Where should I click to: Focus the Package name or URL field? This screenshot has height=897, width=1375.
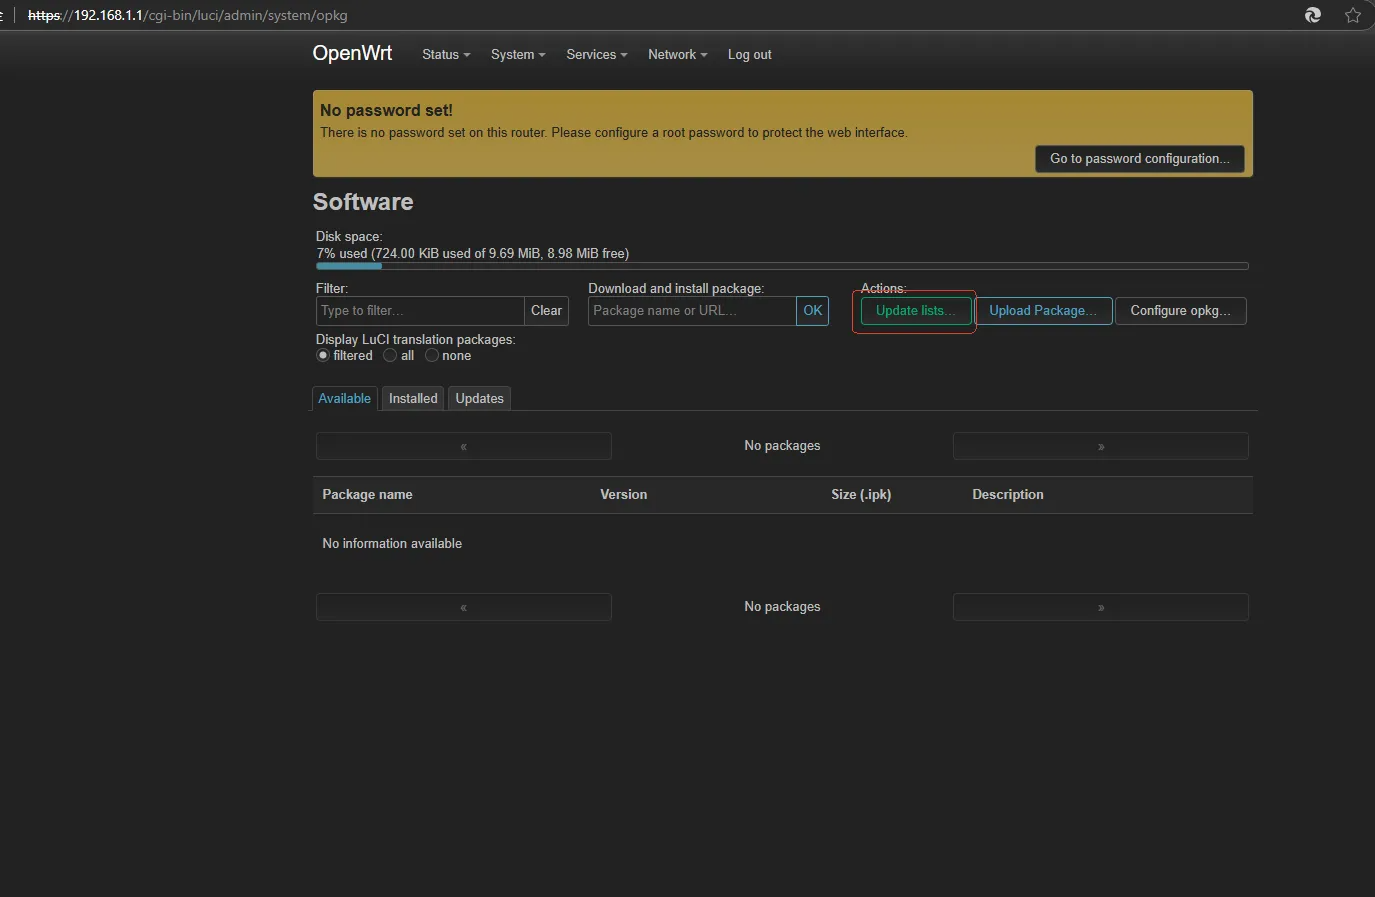[x=692, y=311]
